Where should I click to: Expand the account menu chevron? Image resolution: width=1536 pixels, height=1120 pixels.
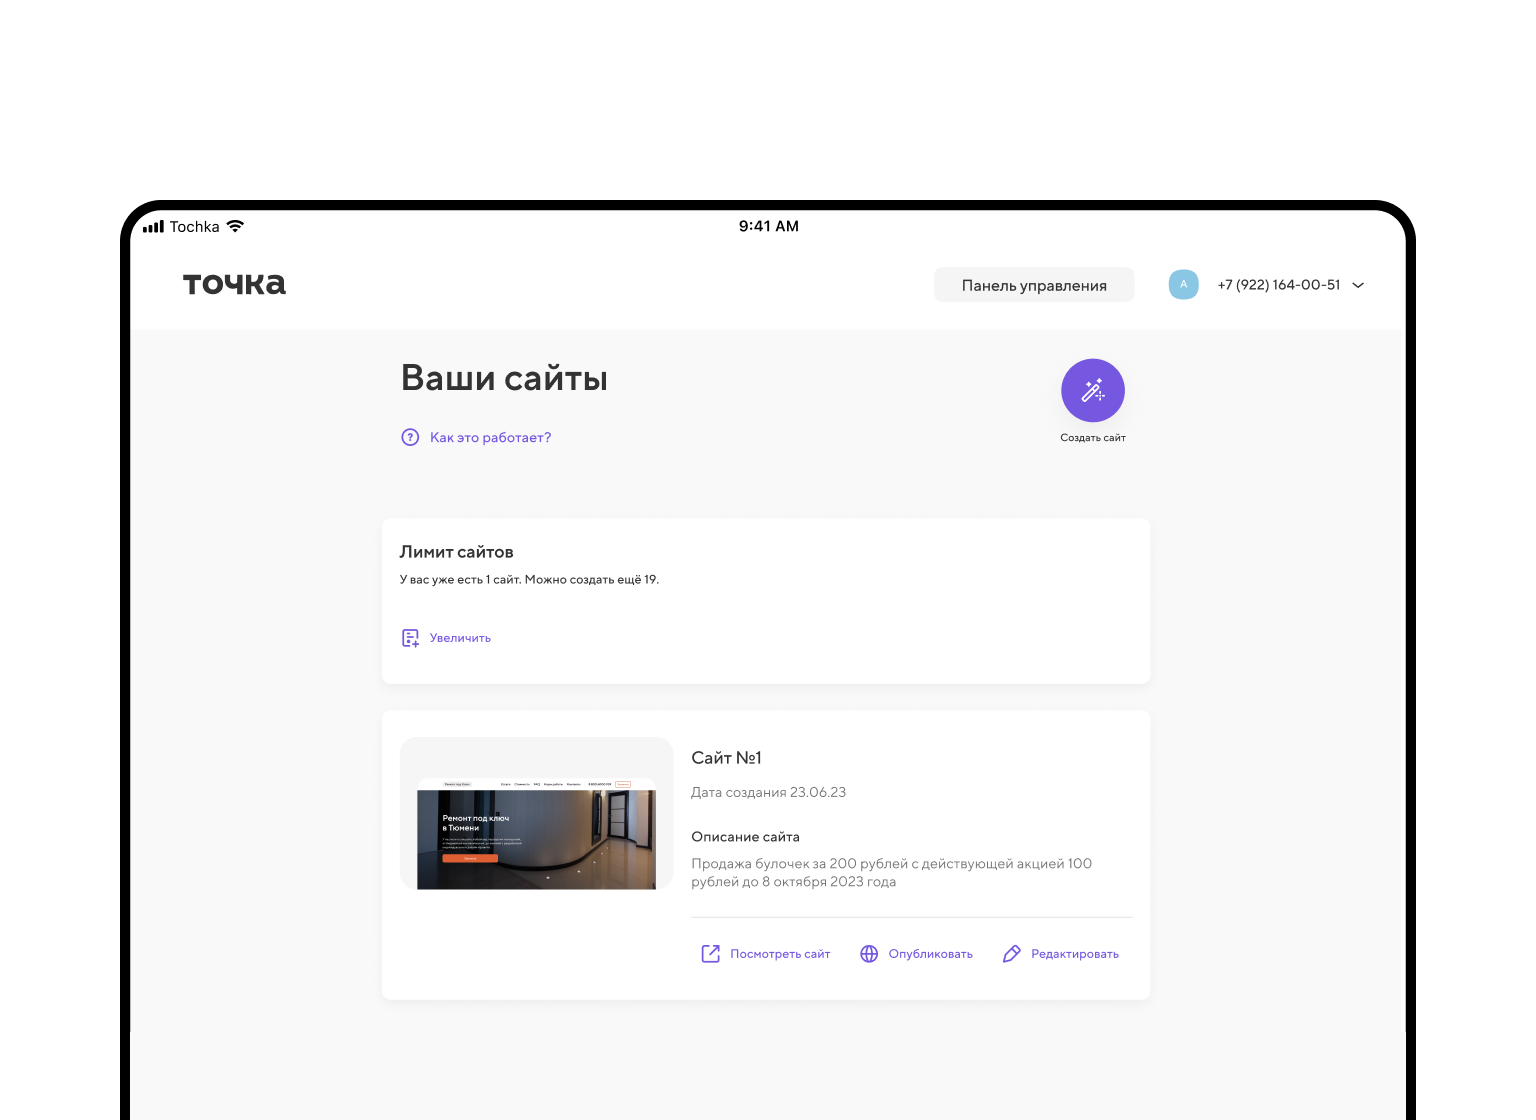click(x=1358, y=285)
